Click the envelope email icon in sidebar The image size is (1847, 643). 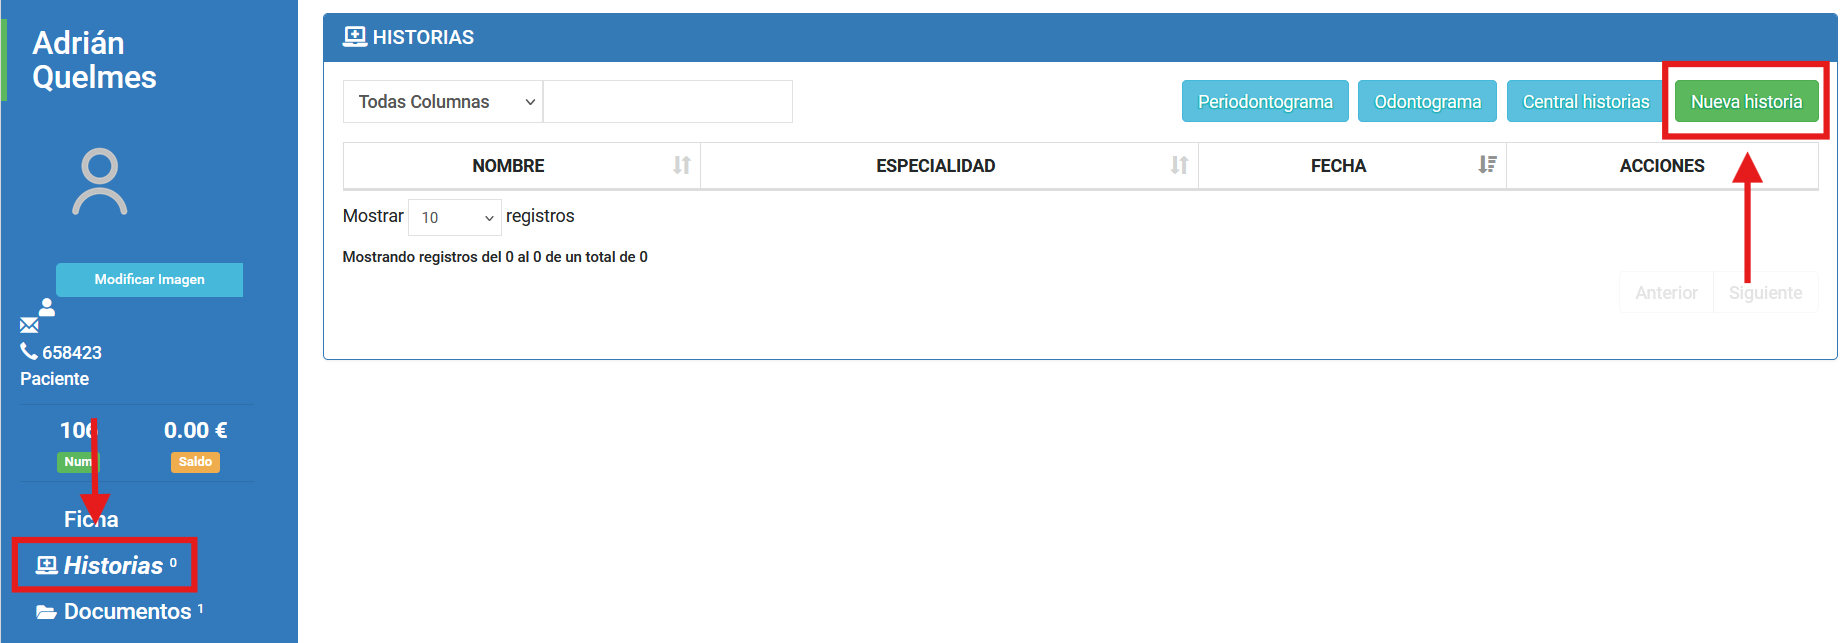click(29, 325)
